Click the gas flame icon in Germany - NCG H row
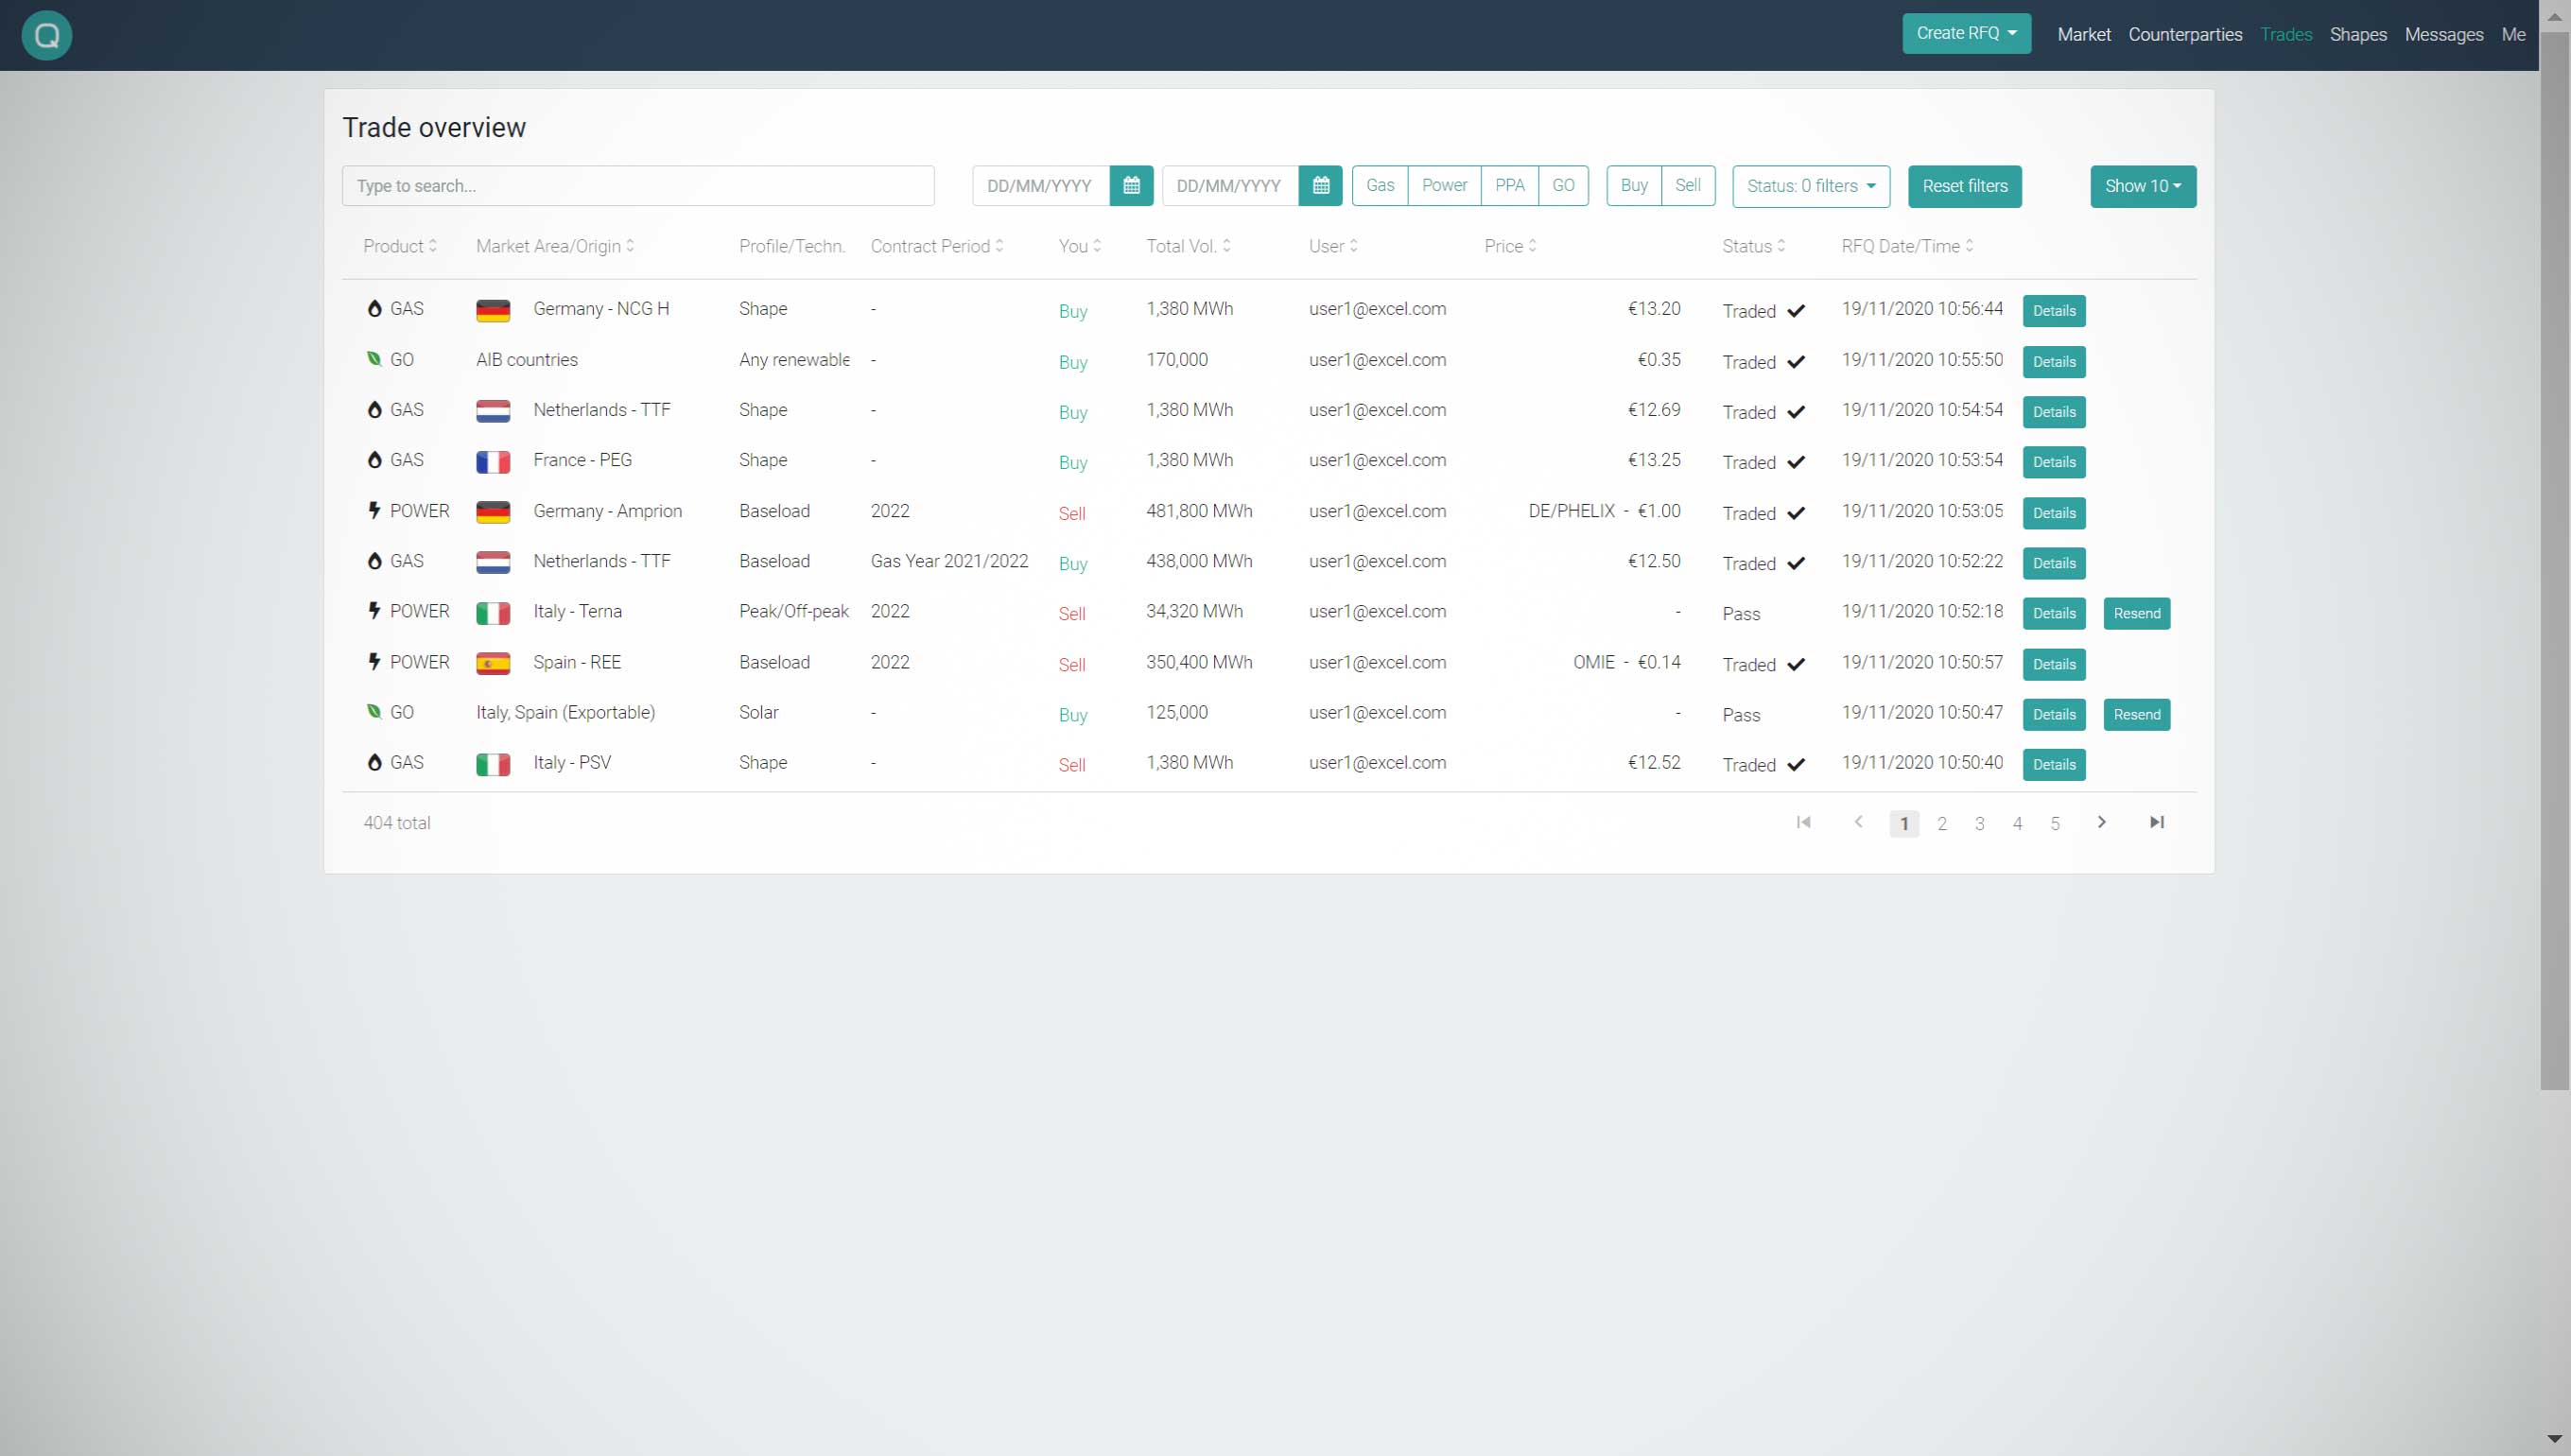This screenshot has height=1456, width=2571. (x=375, y=309)
